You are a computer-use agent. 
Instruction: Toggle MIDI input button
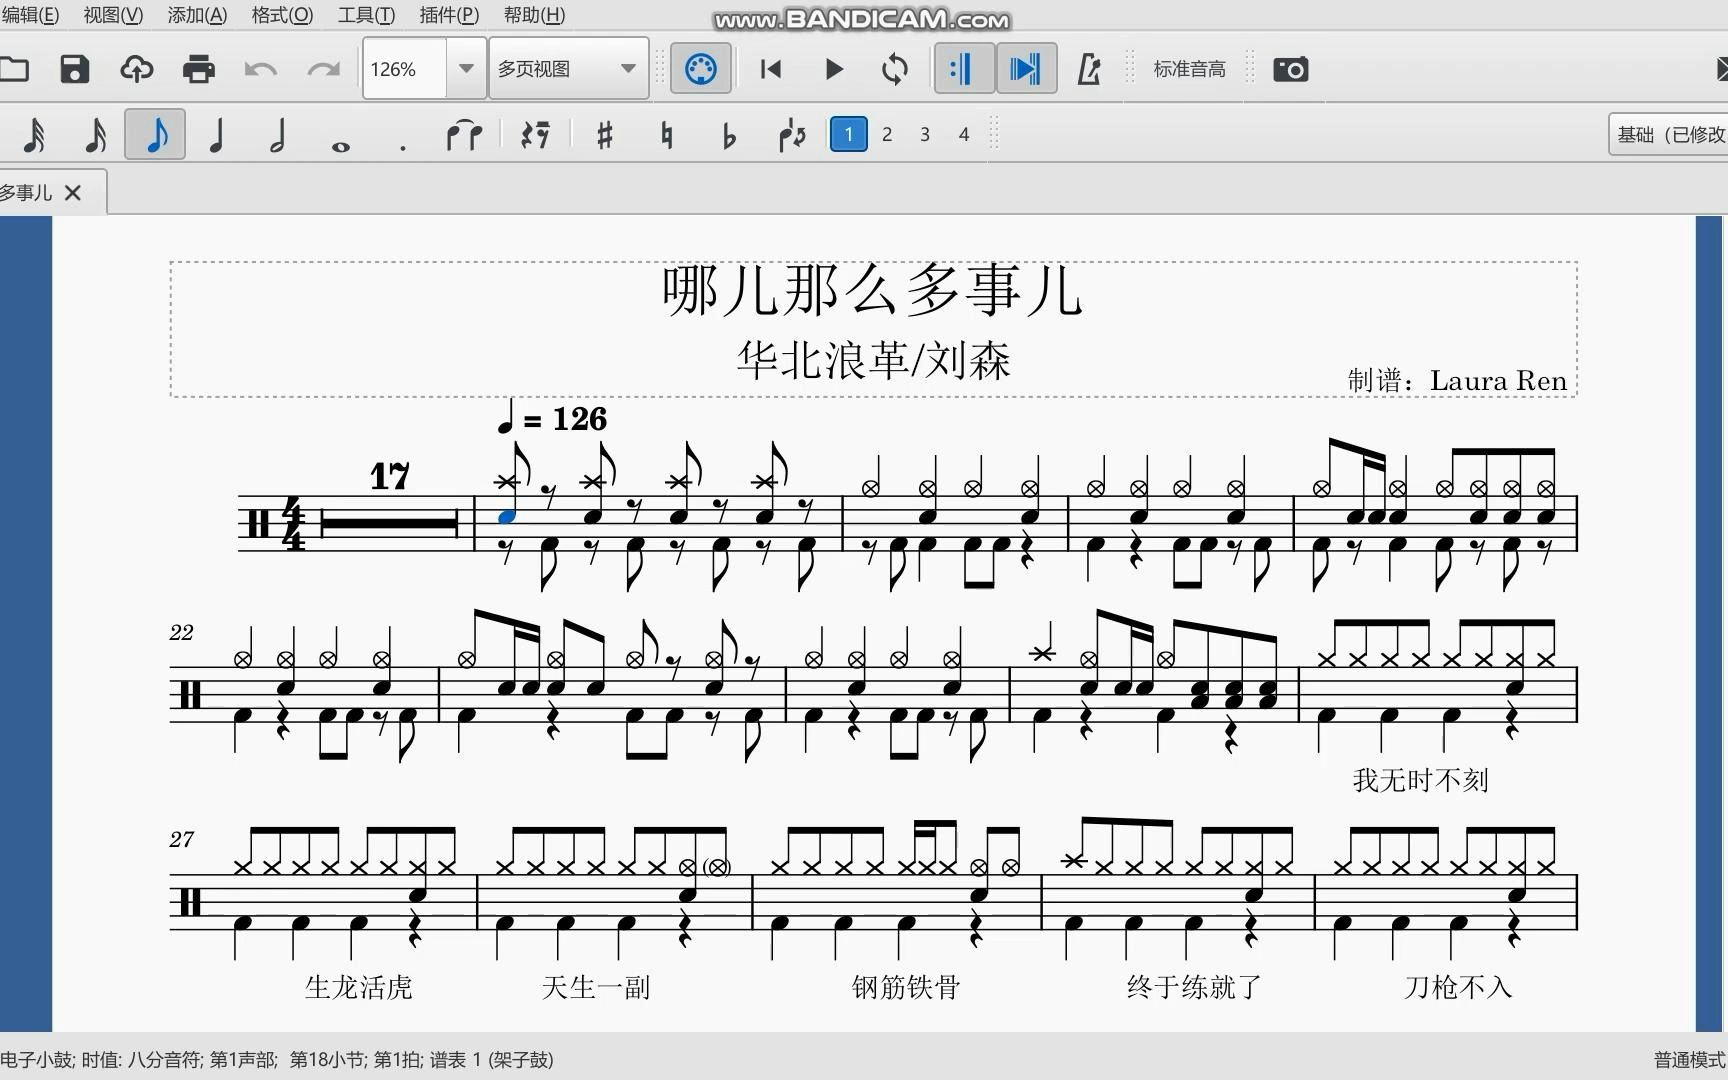[700, 69]
